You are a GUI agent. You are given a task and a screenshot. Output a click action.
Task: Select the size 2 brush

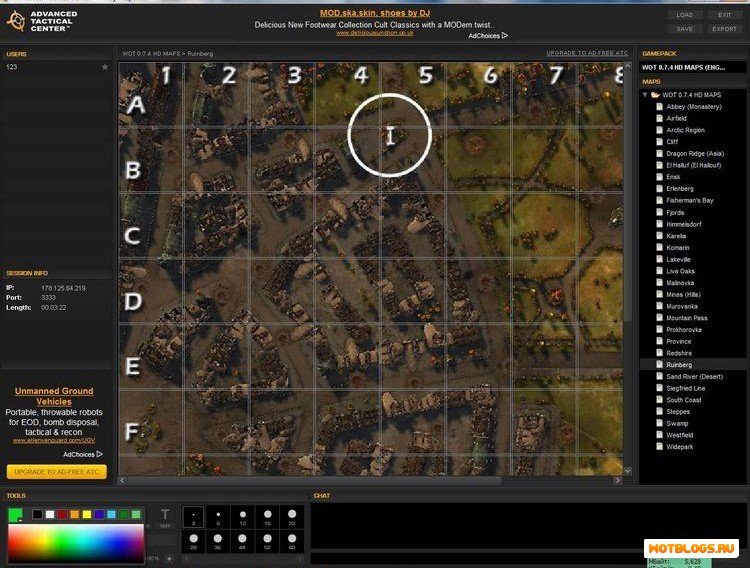pyautogui.click(x=193, y=517)
